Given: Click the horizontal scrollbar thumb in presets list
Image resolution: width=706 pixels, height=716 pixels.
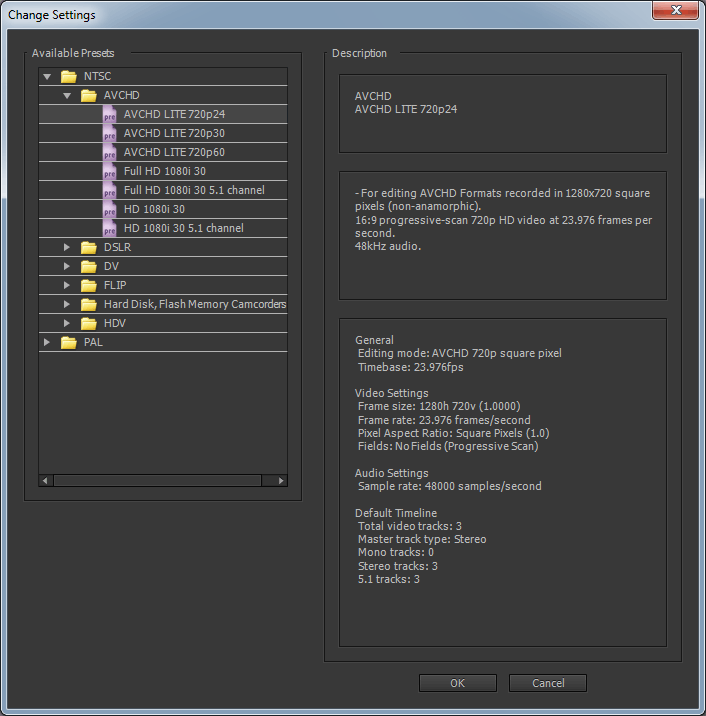Looking at the screenshot, I should (x=158, y=480).
